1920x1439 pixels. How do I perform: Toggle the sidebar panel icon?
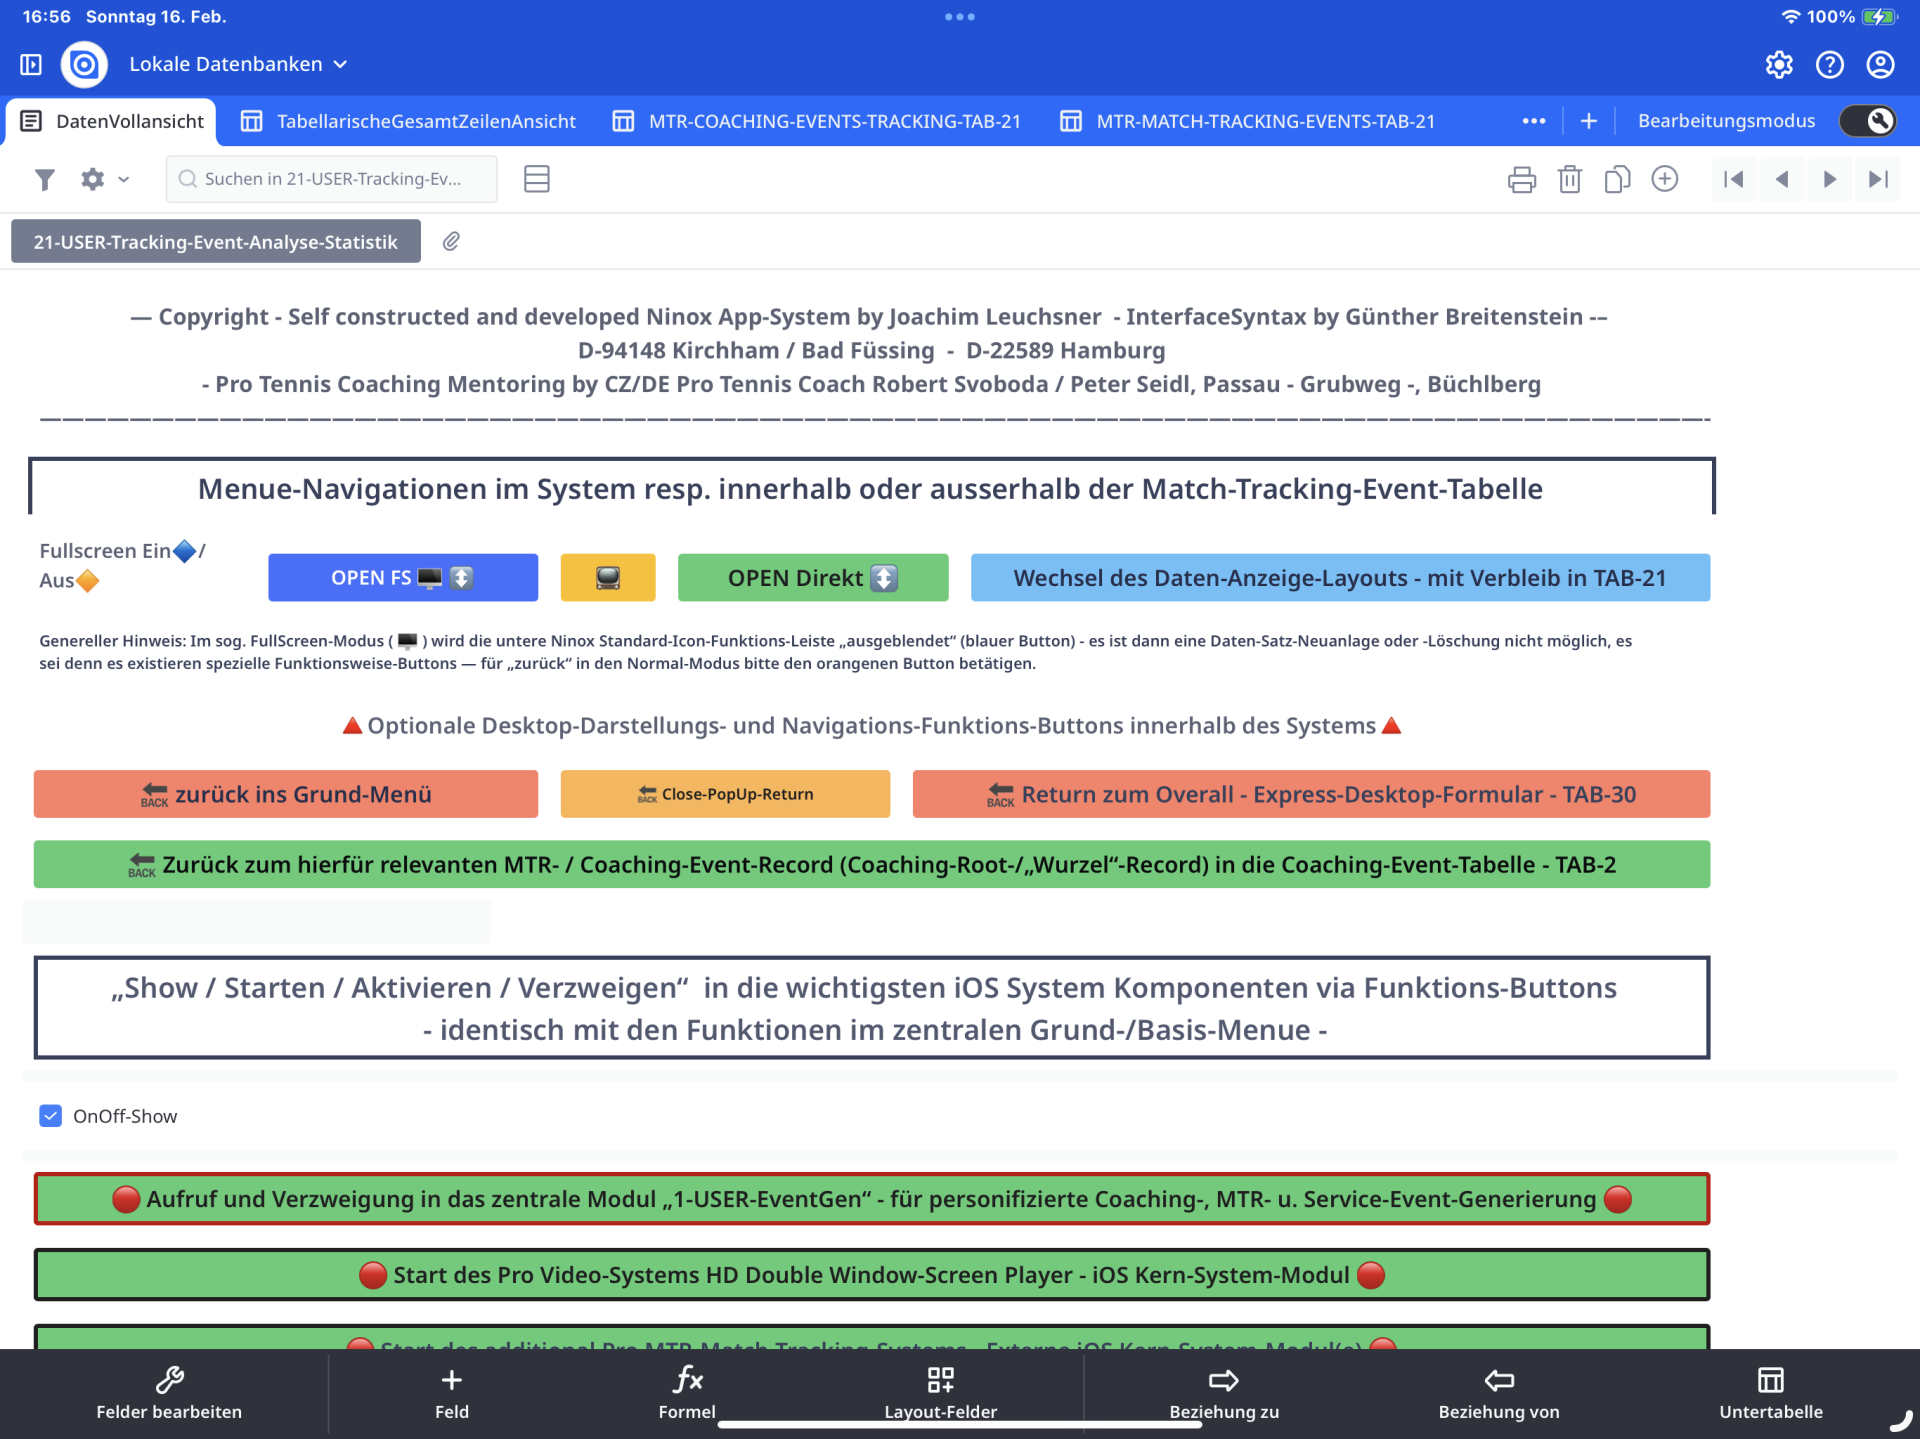coord(31,64)
